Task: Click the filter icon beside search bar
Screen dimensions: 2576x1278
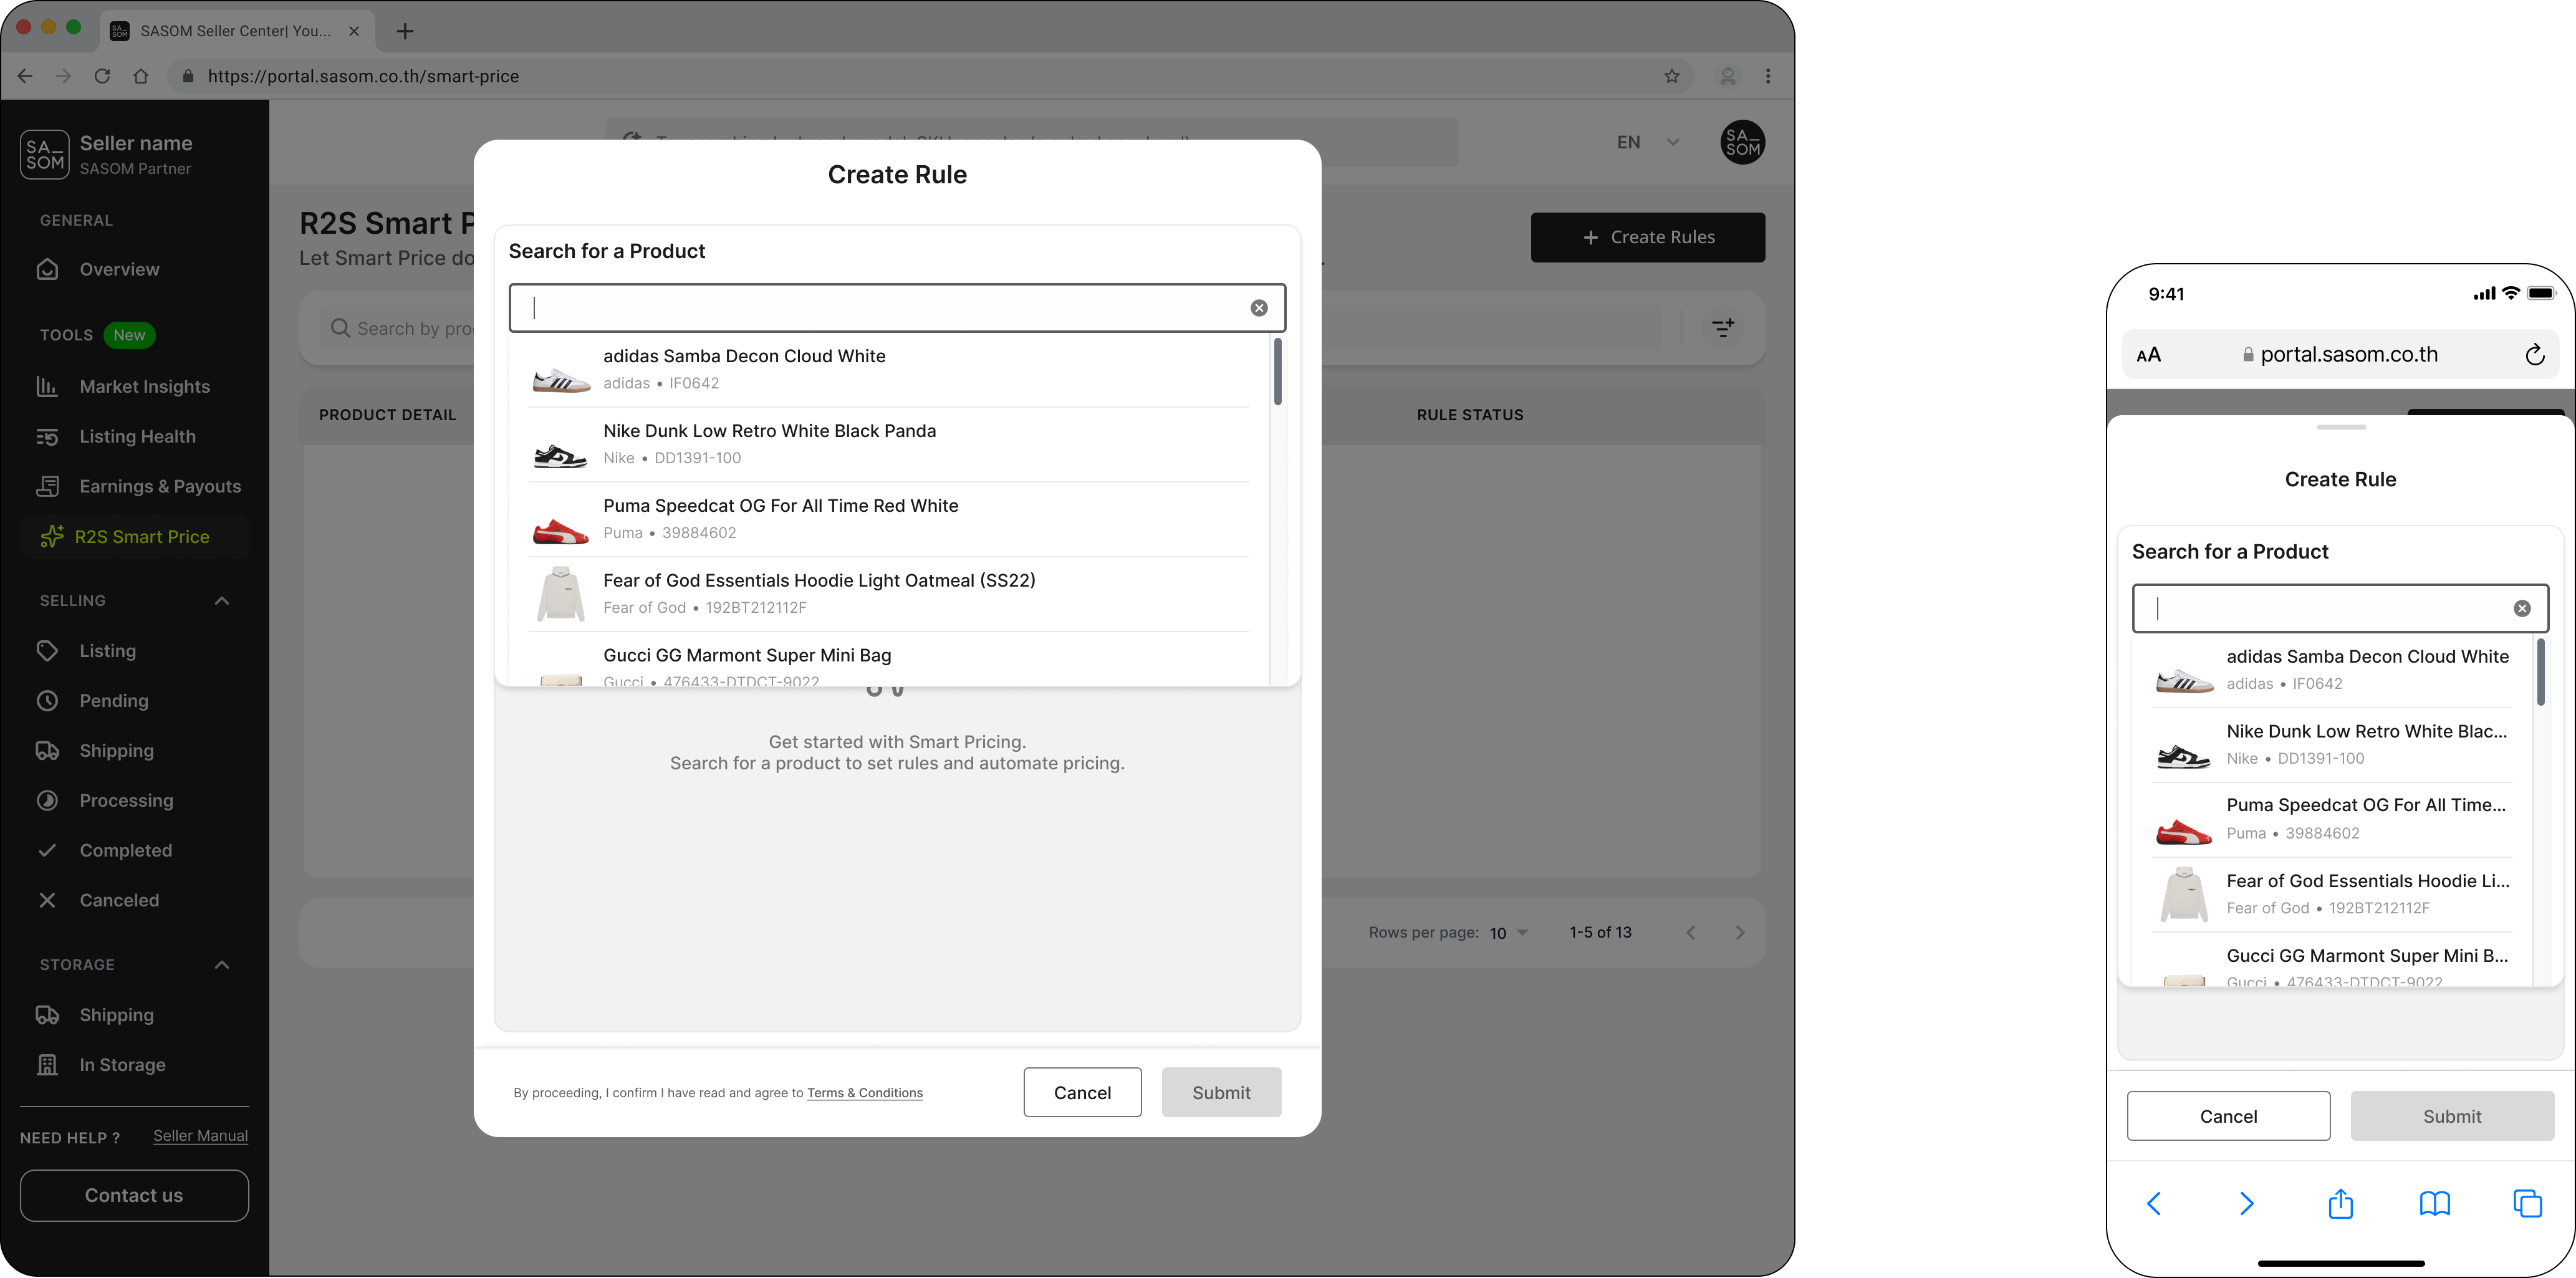Action: tap(1723, 328)
